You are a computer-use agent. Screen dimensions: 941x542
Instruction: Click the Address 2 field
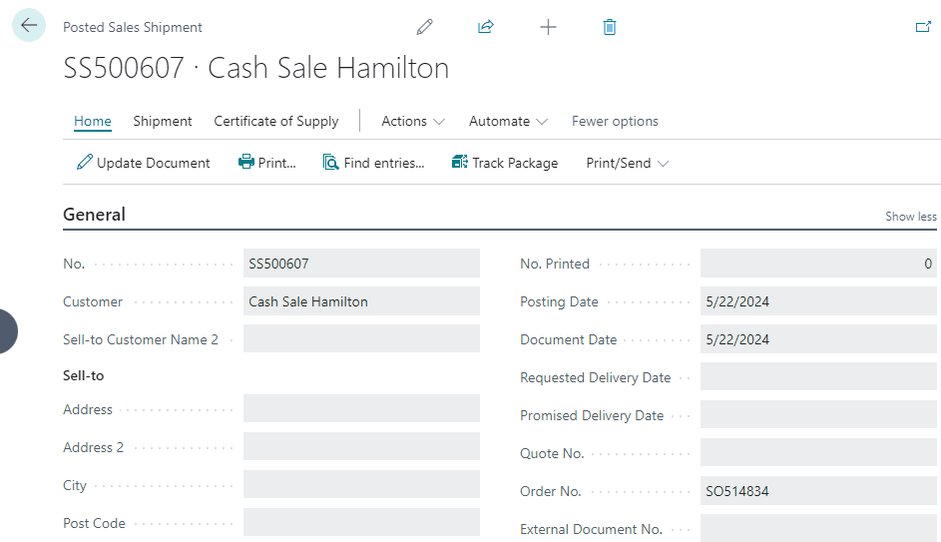click(x=361, y=447)
